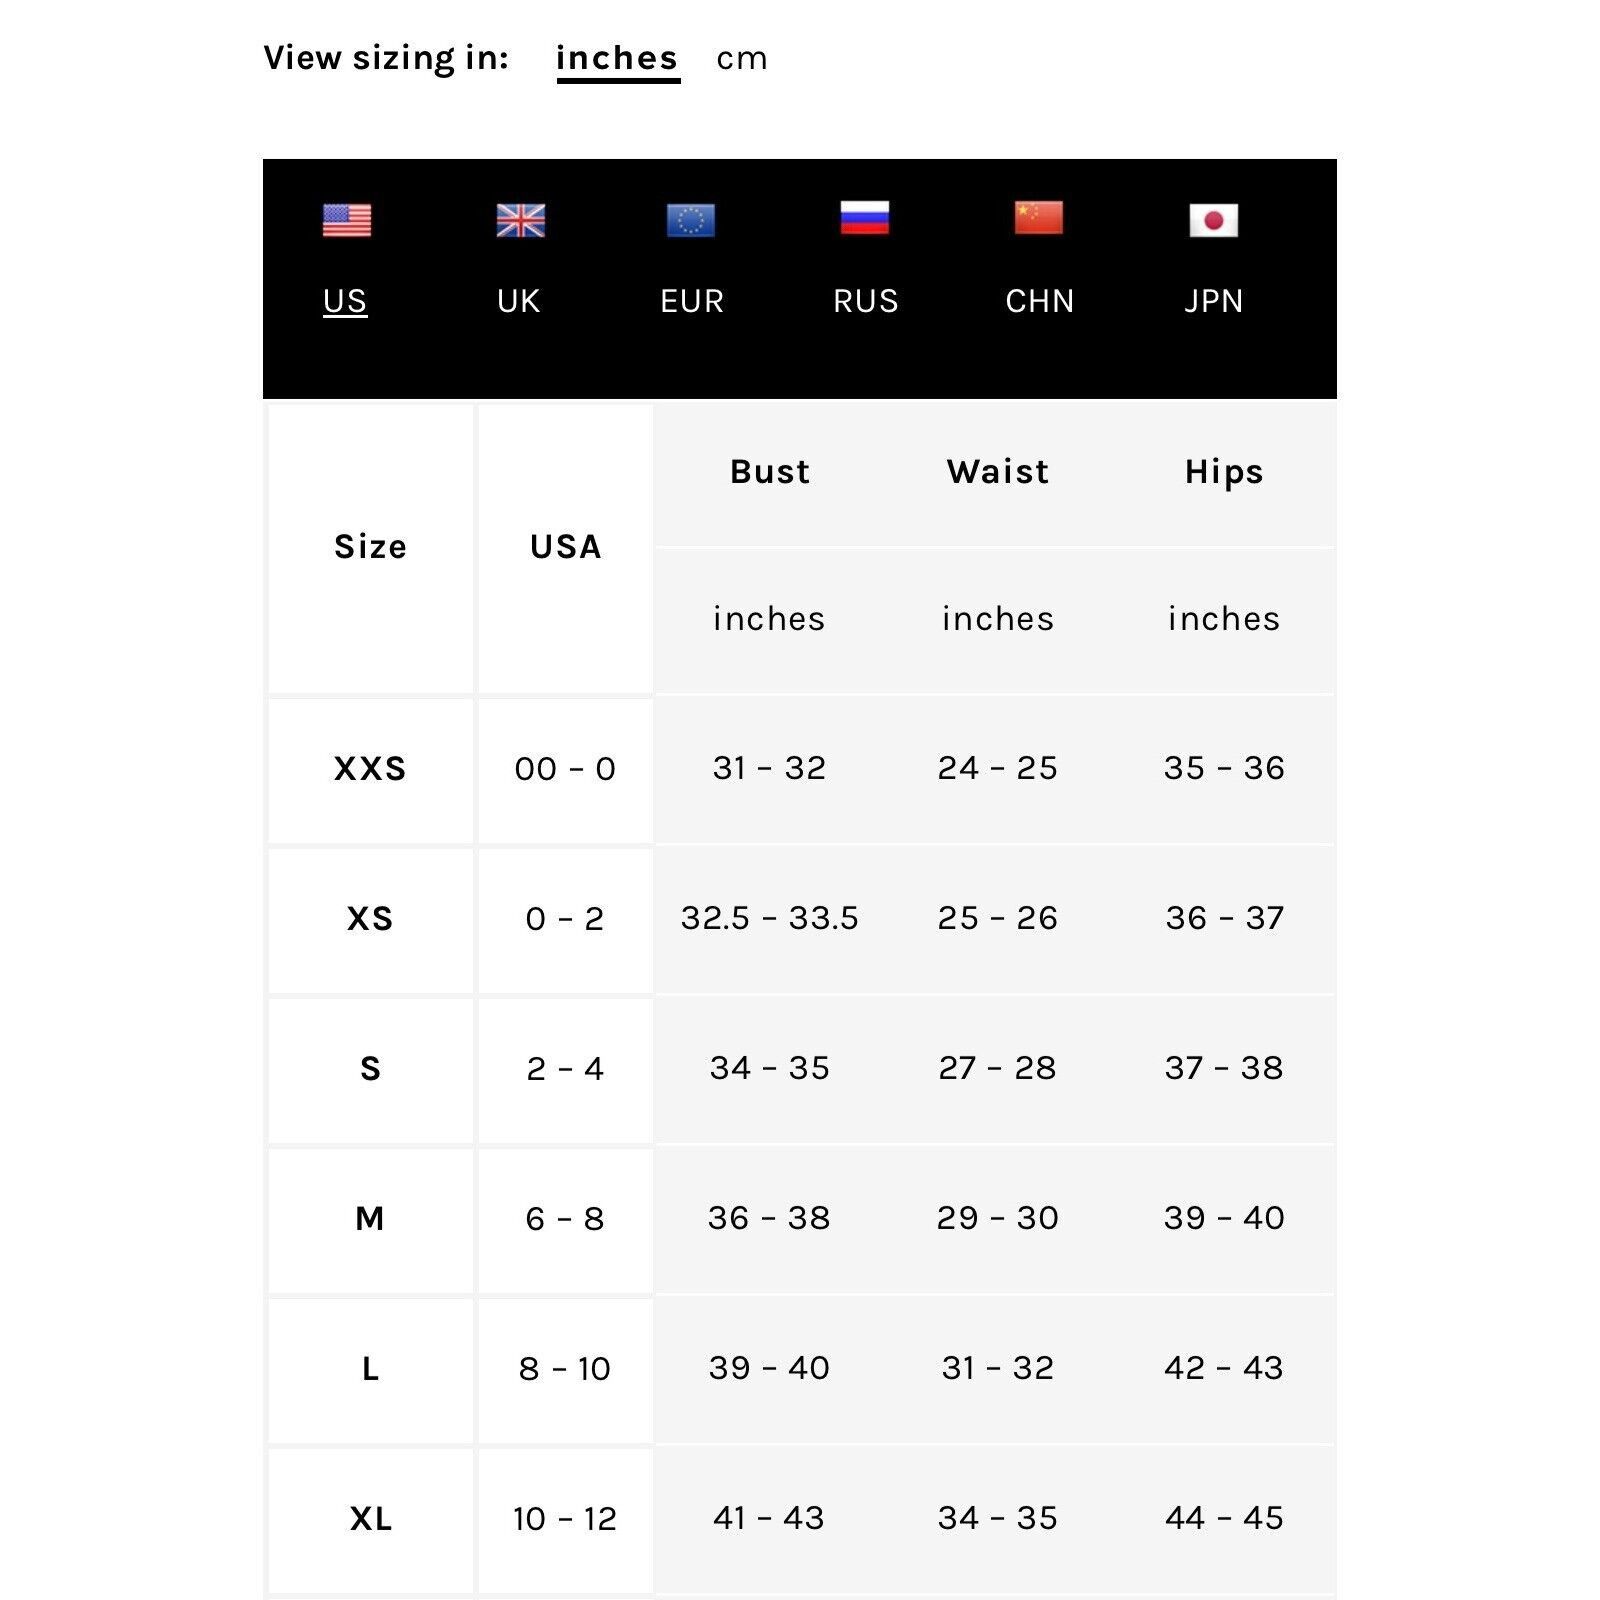1600x1600 pixels.
Task: Open the US sizing tab
Action: tap(345, 301)
